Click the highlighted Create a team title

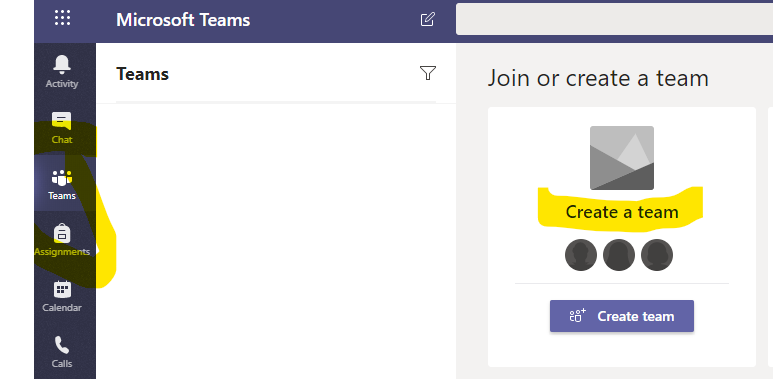coord(622,212)
